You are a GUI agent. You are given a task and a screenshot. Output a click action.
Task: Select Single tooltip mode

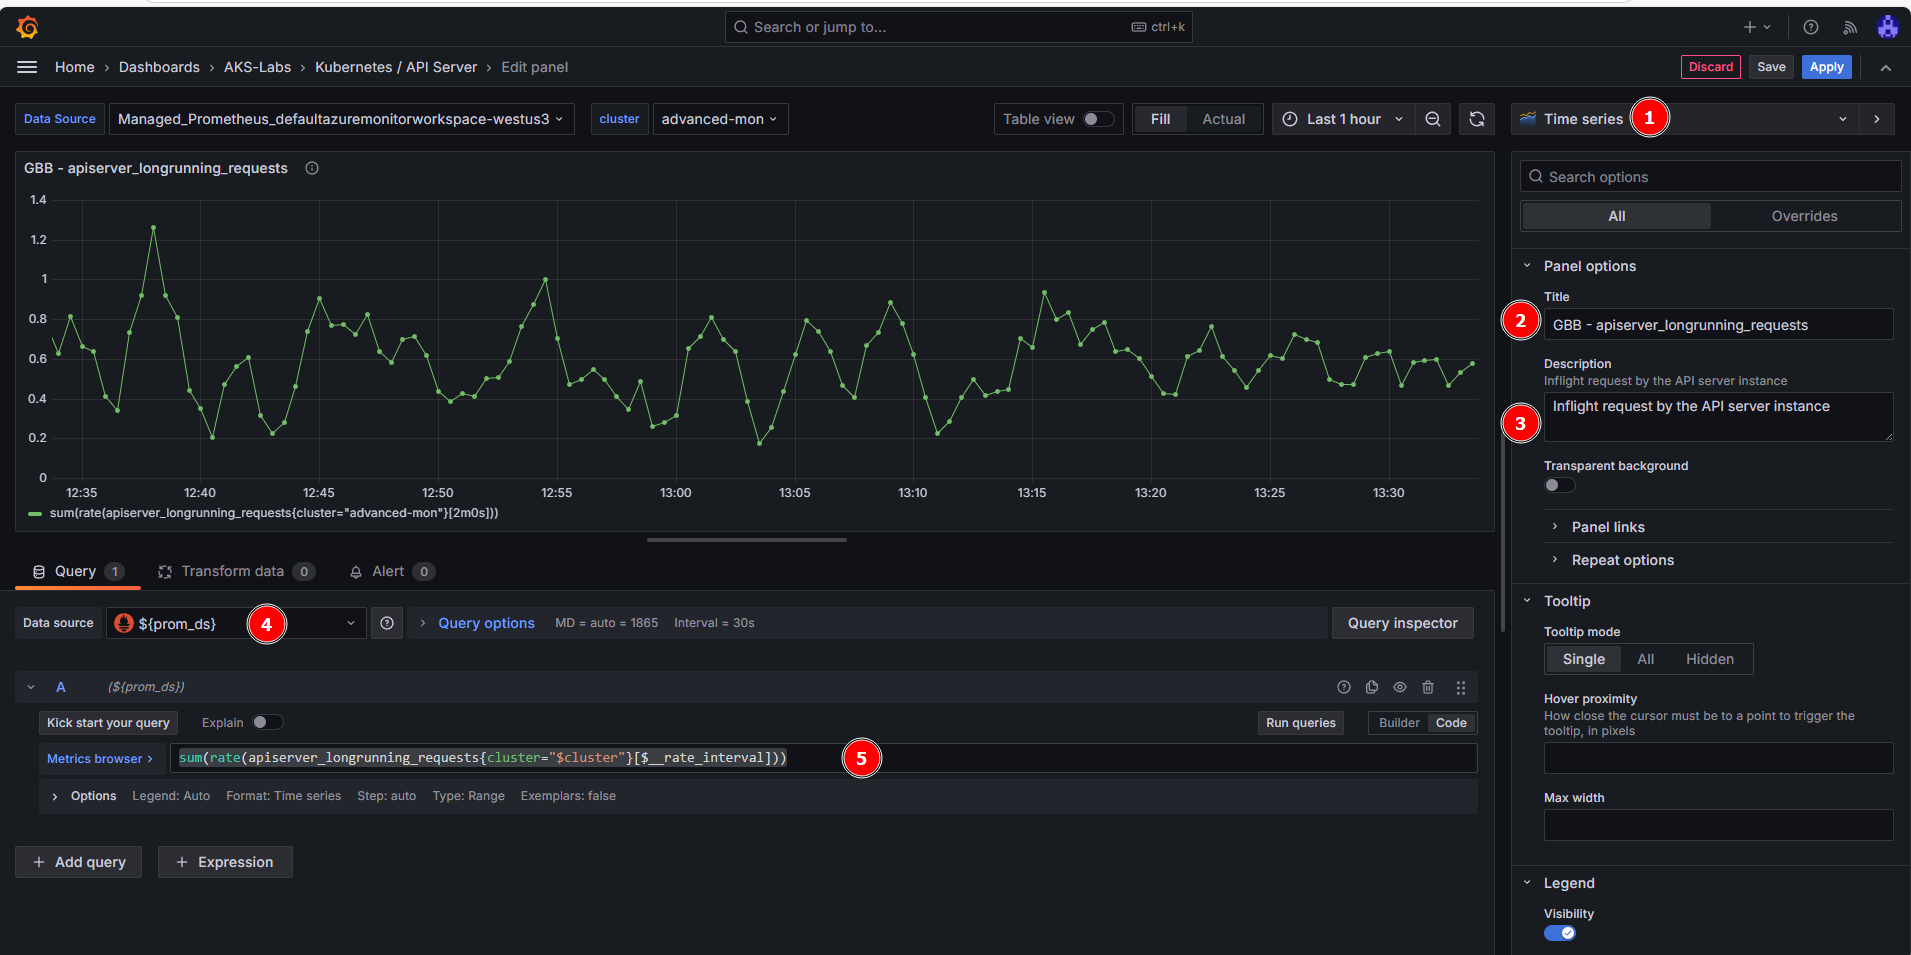(x=1583, y=659)
